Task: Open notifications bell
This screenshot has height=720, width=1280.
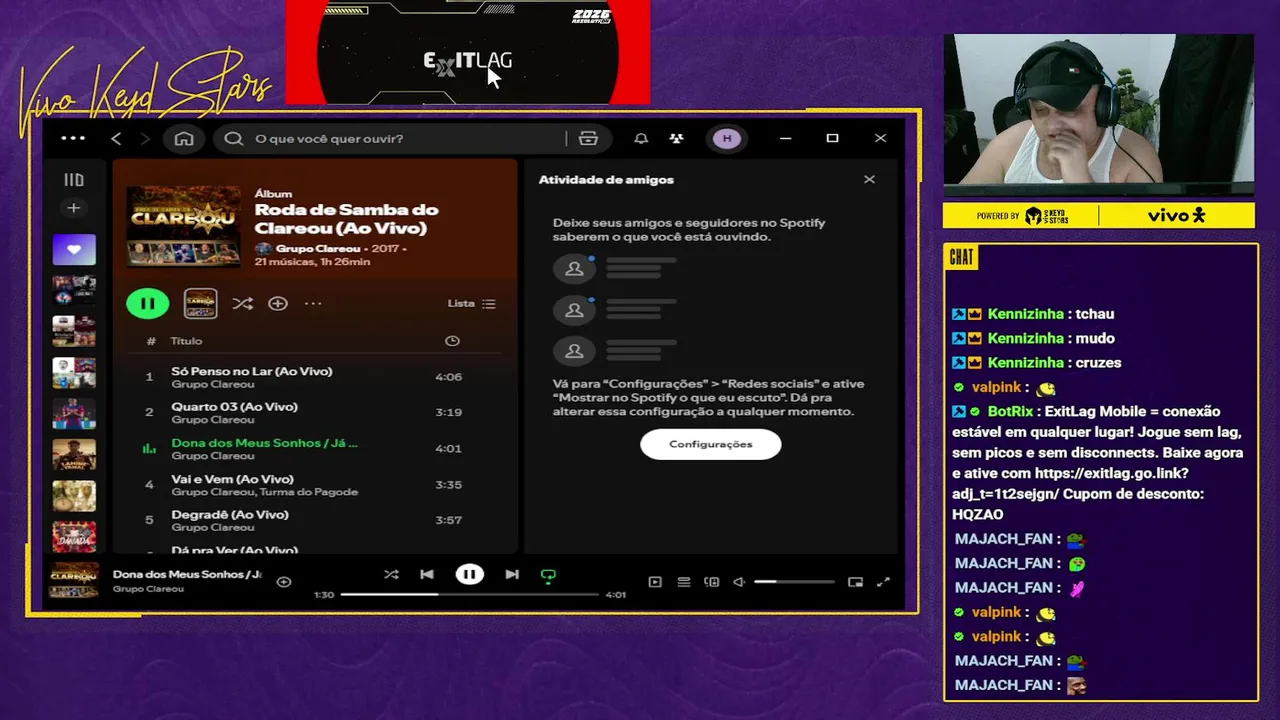Action: 641,138
